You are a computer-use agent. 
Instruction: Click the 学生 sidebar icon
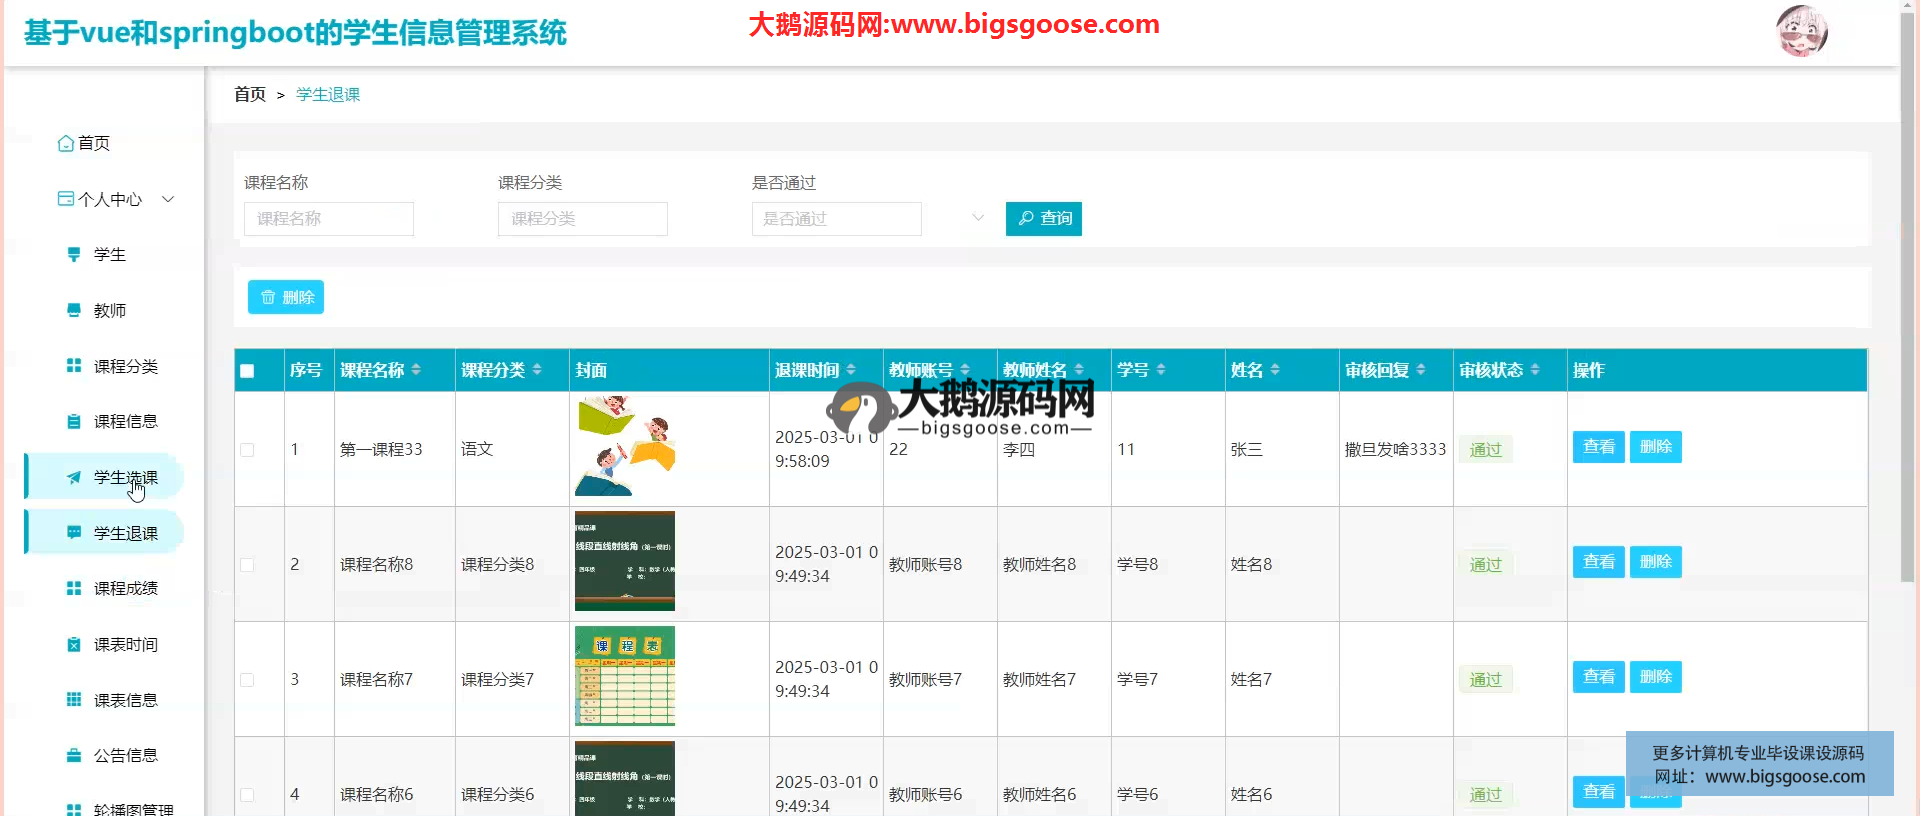tap(74, 255)
